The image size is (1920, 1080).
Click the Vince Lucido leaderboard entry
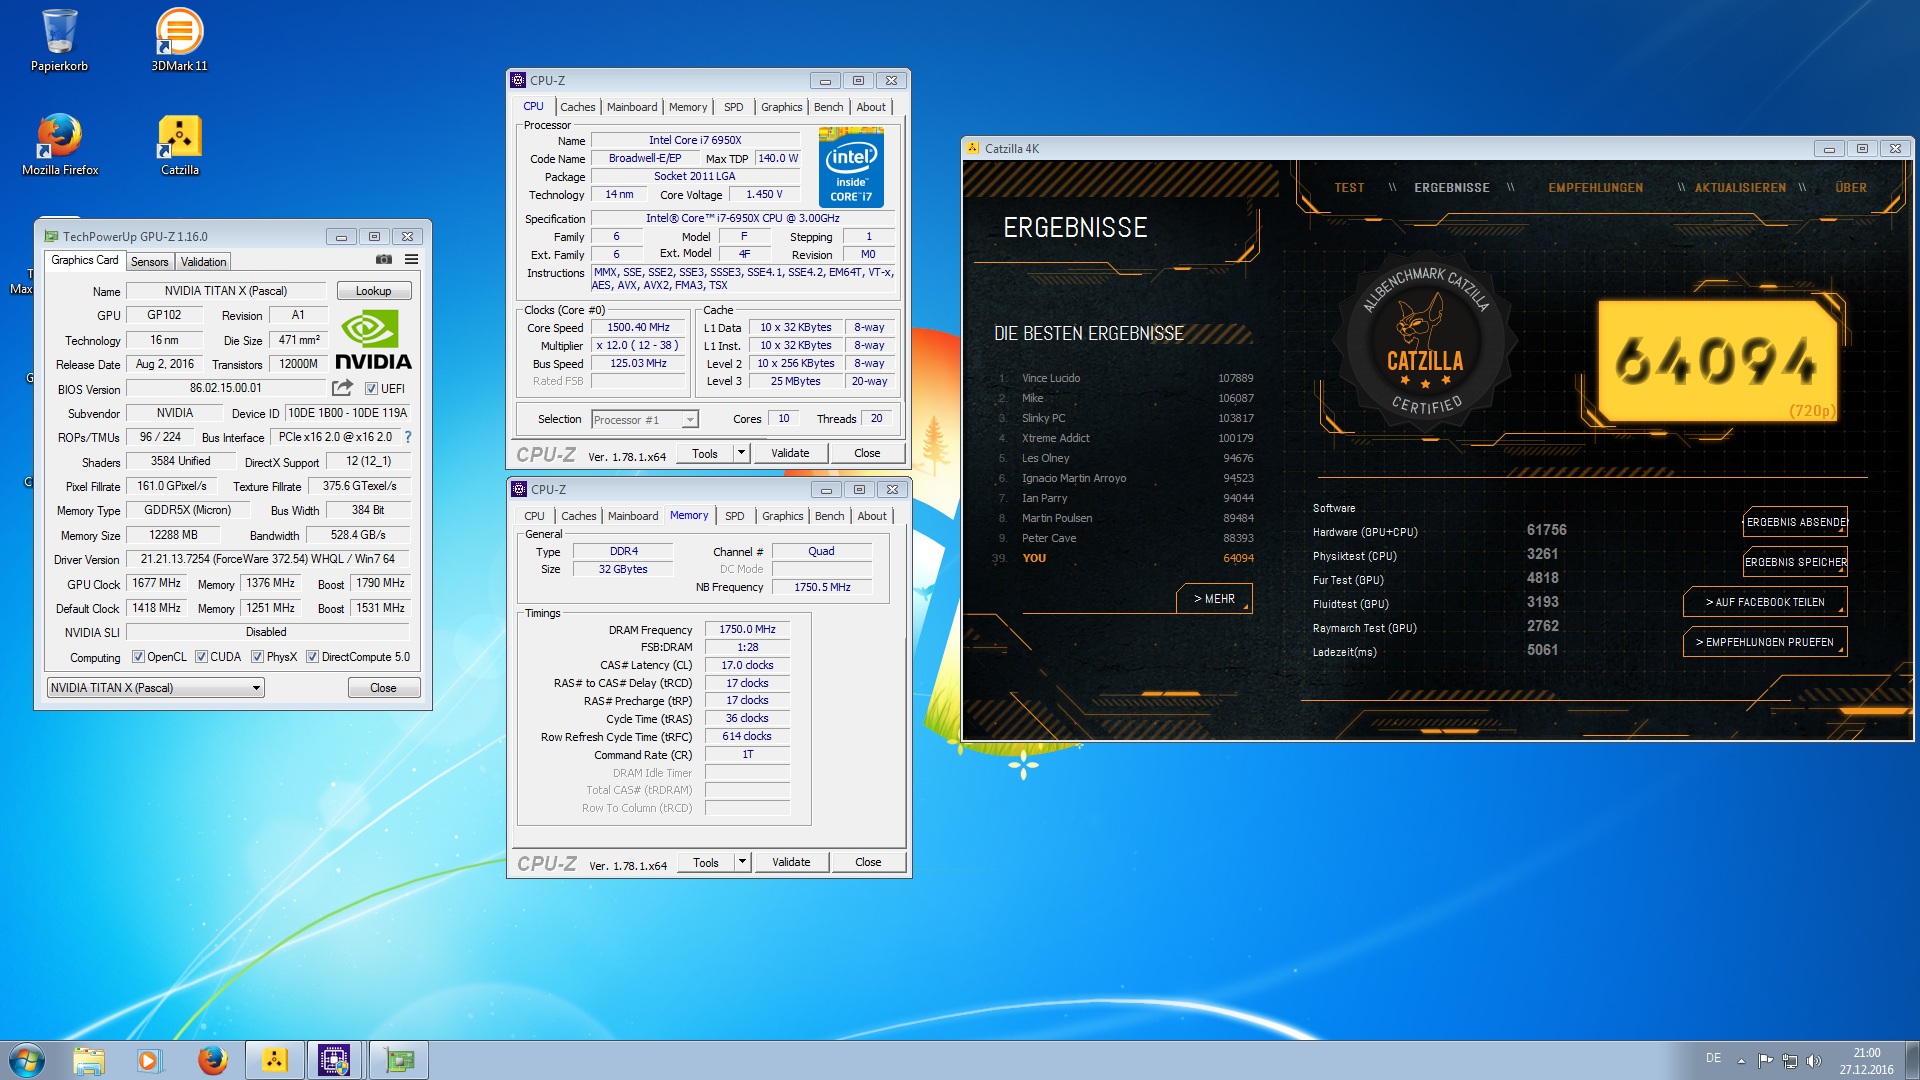click(x=1126, y=378)
